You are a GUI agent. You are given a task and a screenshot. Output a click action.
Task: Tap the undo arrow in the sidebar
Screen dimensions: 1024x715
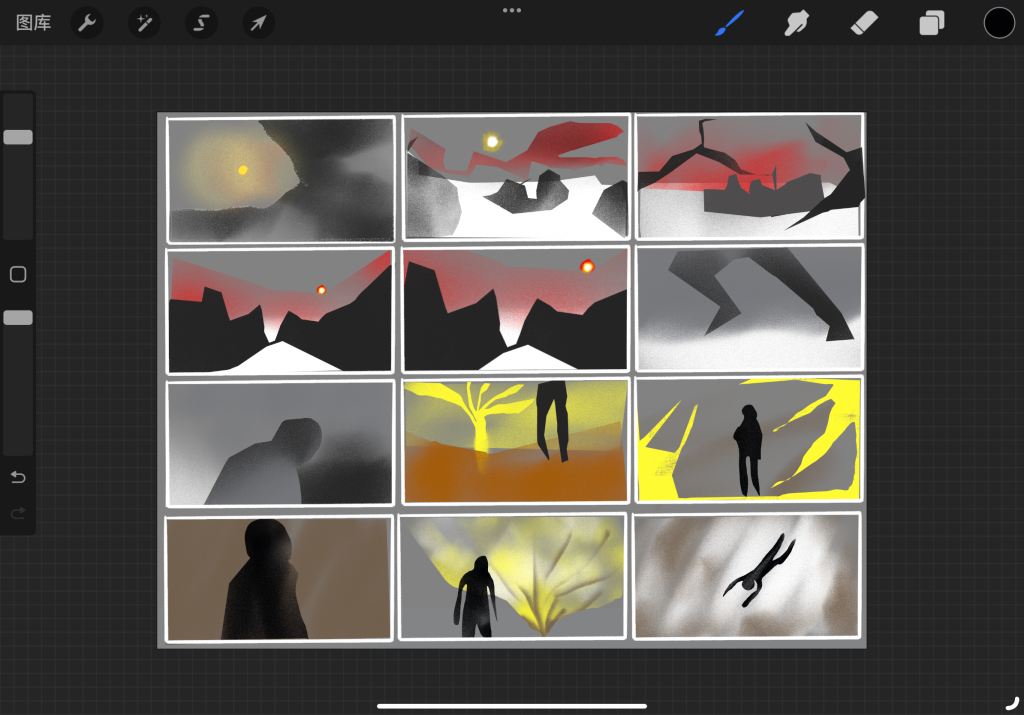(18, 477)
